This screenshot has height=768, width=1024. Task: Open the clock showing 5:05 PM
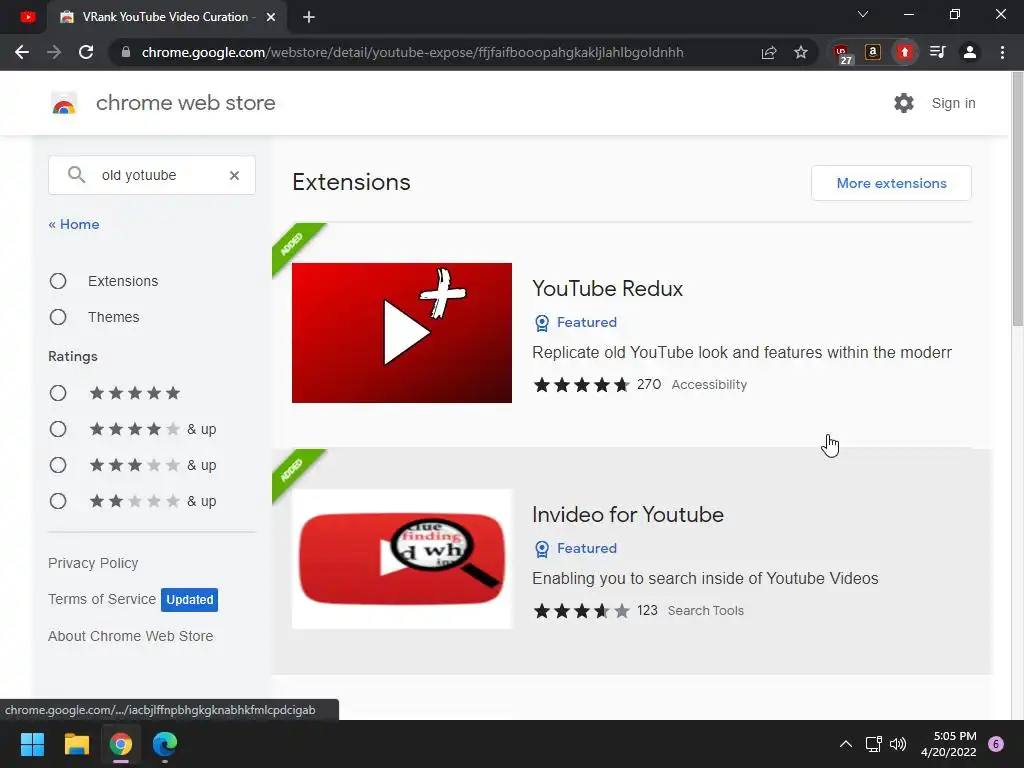pyautogui.click(x=948, y=744)
